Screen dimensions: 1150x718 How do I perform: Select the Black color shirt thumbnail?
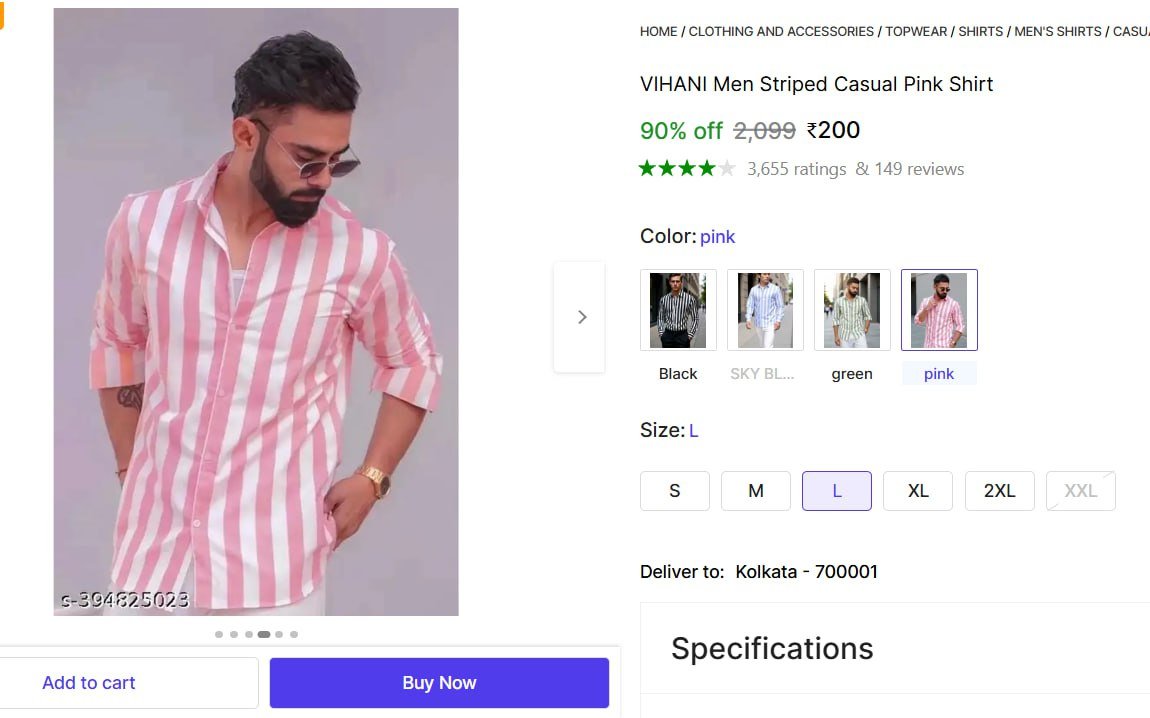(x=678, y=310)
